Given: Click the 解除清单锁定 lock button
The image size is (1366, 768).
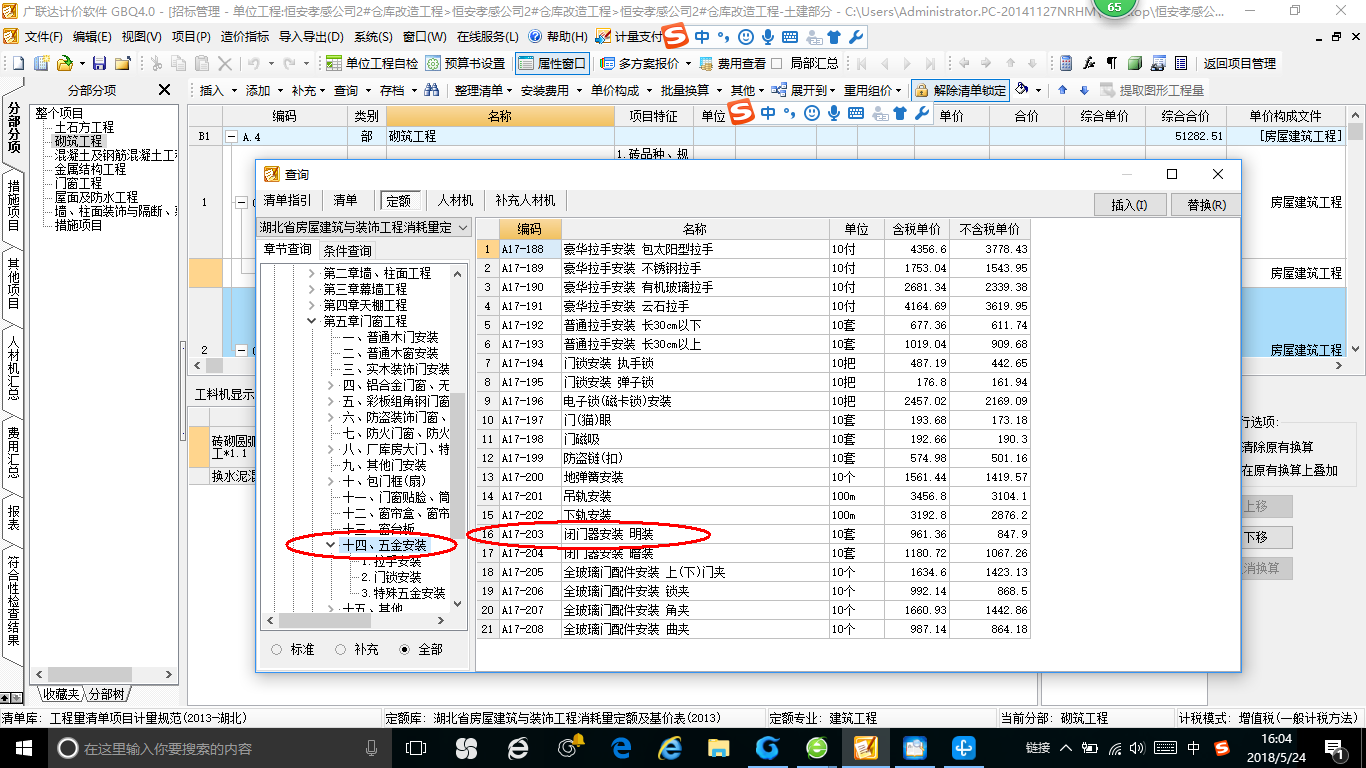Looking at the screenshot, I should tap(960, 90).
